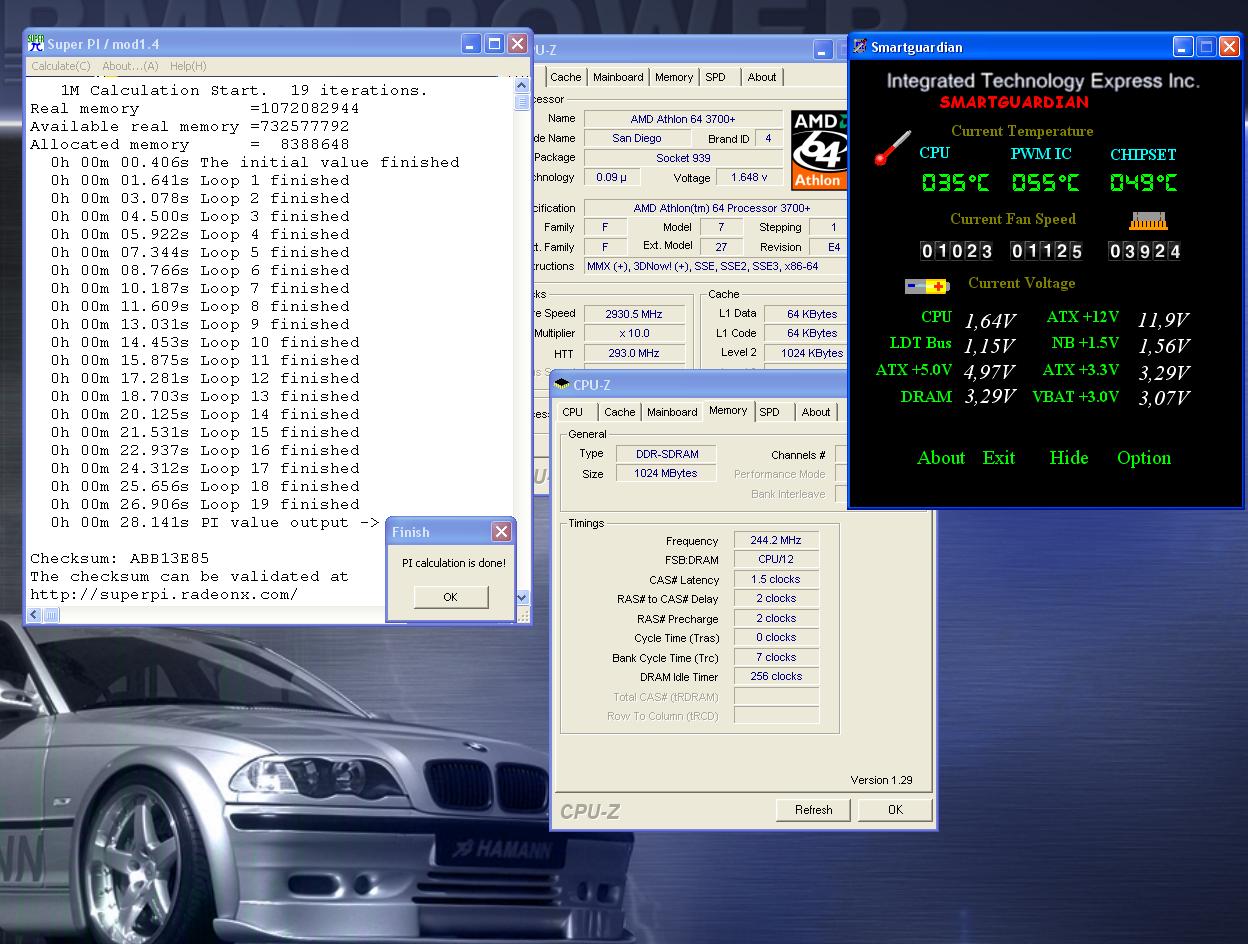Viewport: 1248px width, 944px height.
Task: Click Exit in Smartguardian
Action: (x=999, y=458)
